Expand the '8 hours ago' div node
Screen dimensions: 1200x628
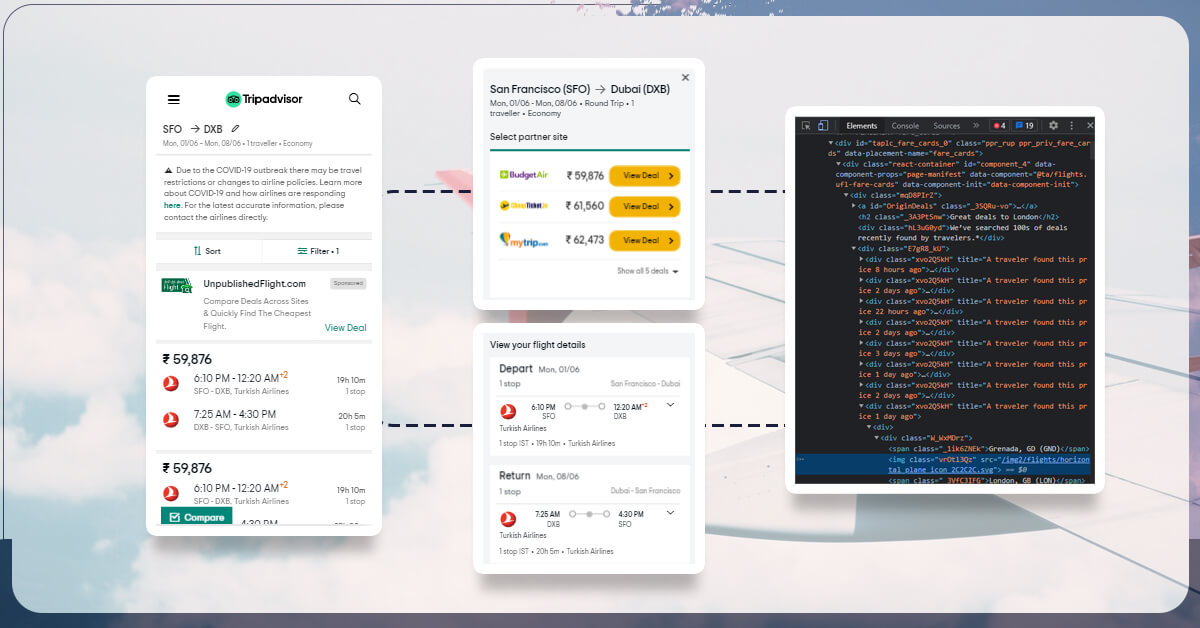[x=862, y=258]
